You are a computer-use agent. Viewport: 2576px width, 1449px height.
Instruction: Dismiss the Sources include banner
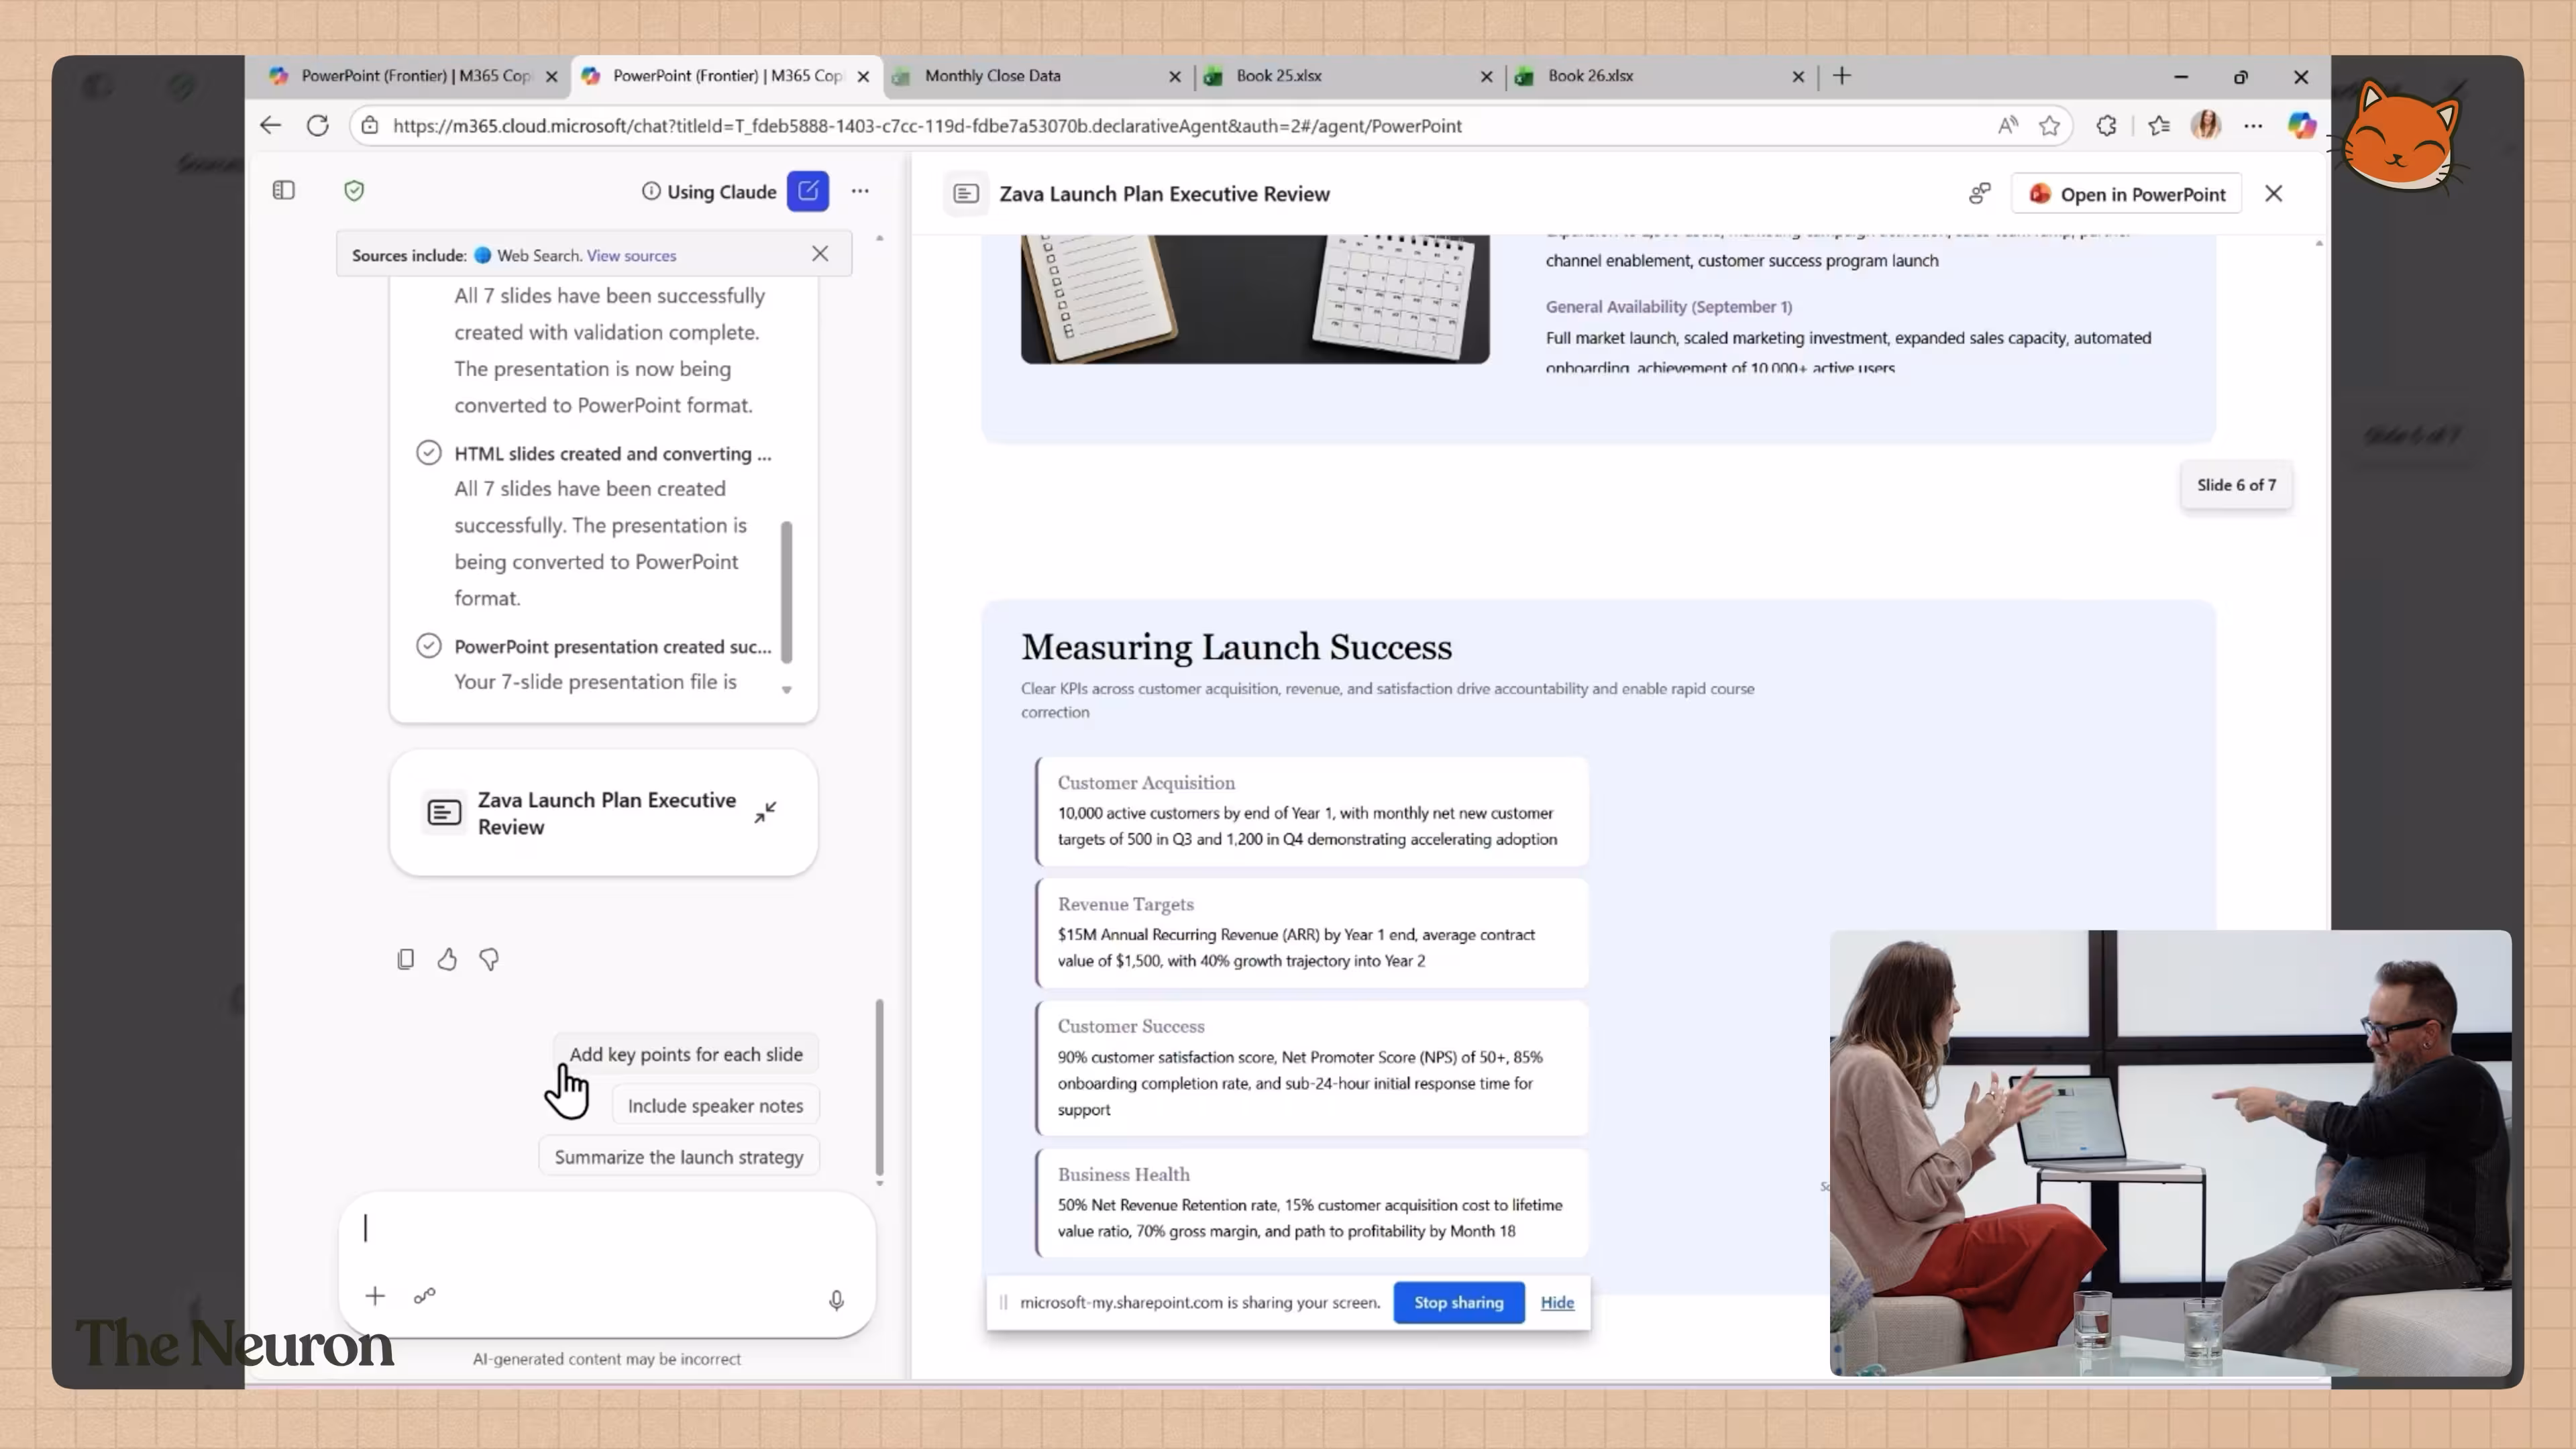point(820,254)
